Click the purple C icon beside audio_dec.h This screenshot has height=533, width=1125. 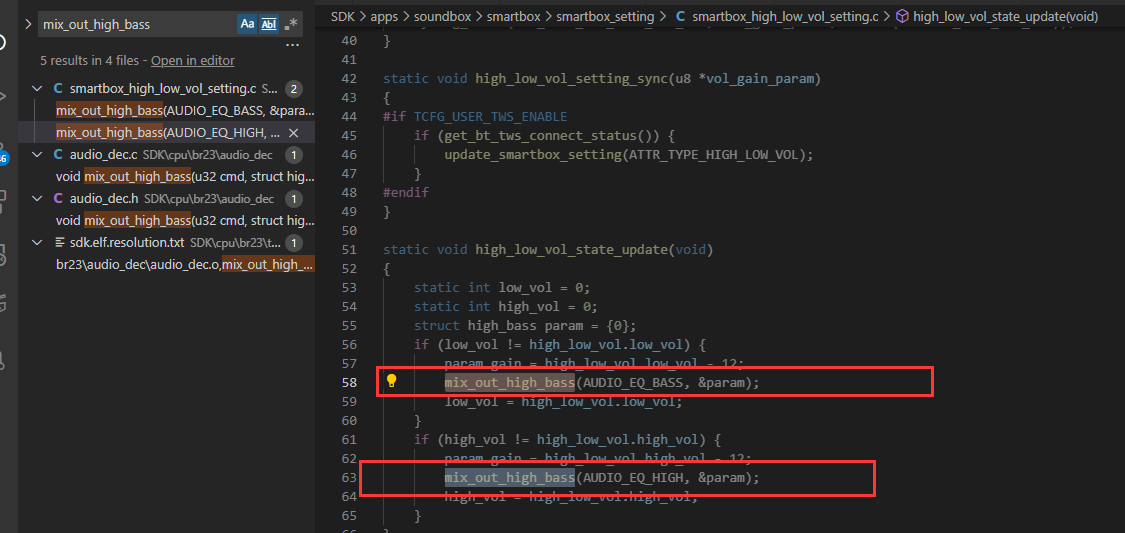coord(58,199)
